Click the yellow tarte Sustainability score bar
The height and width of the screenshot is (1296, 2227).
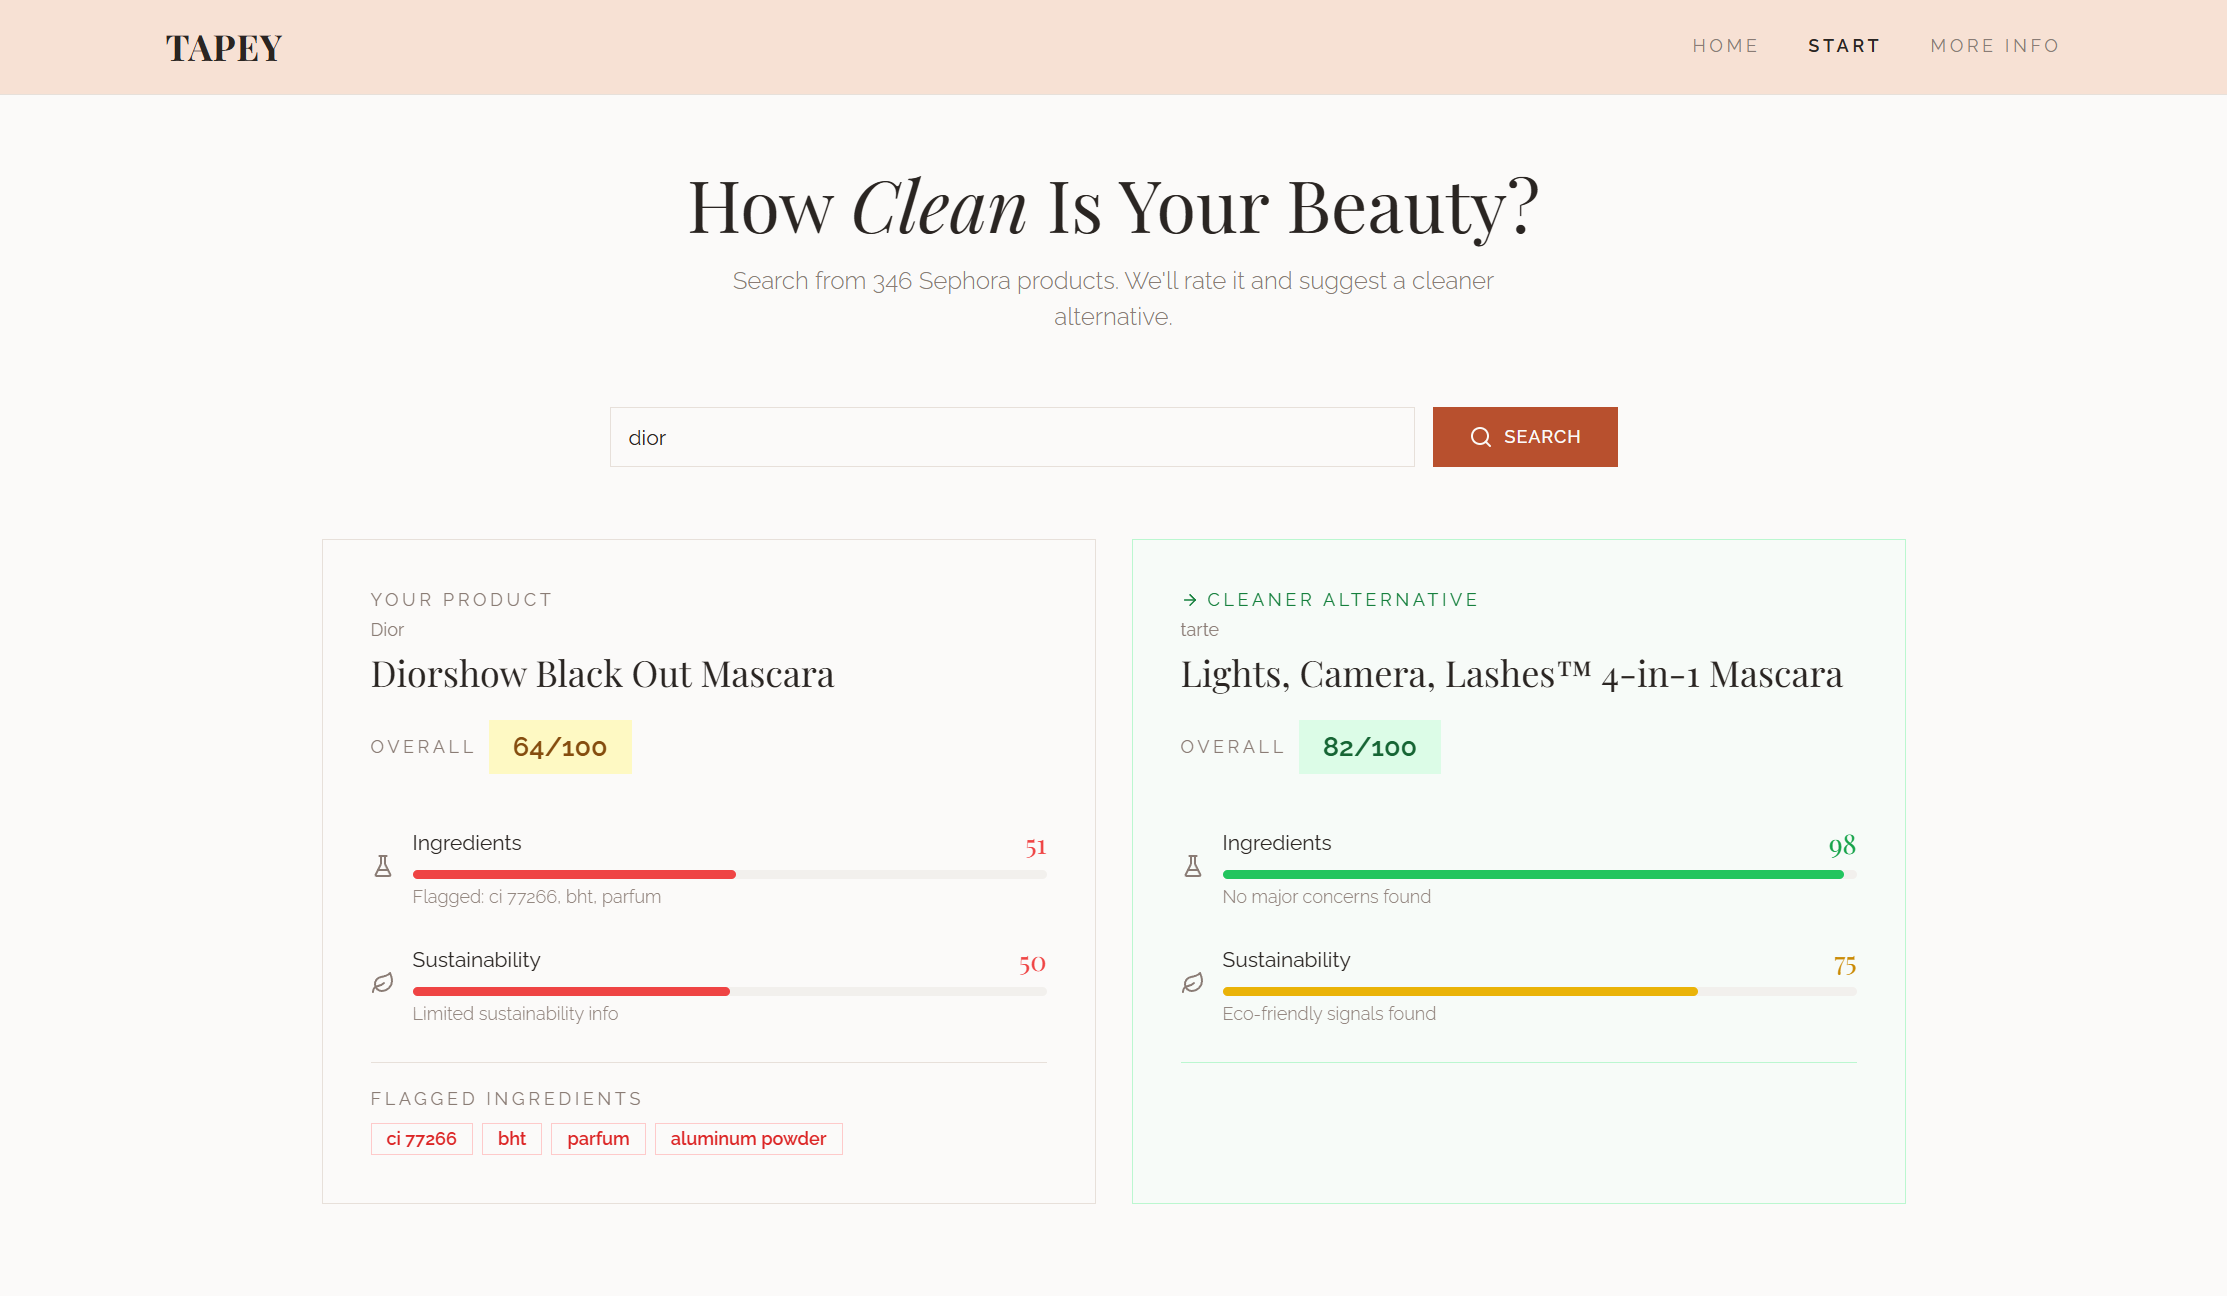[1460, 992]
